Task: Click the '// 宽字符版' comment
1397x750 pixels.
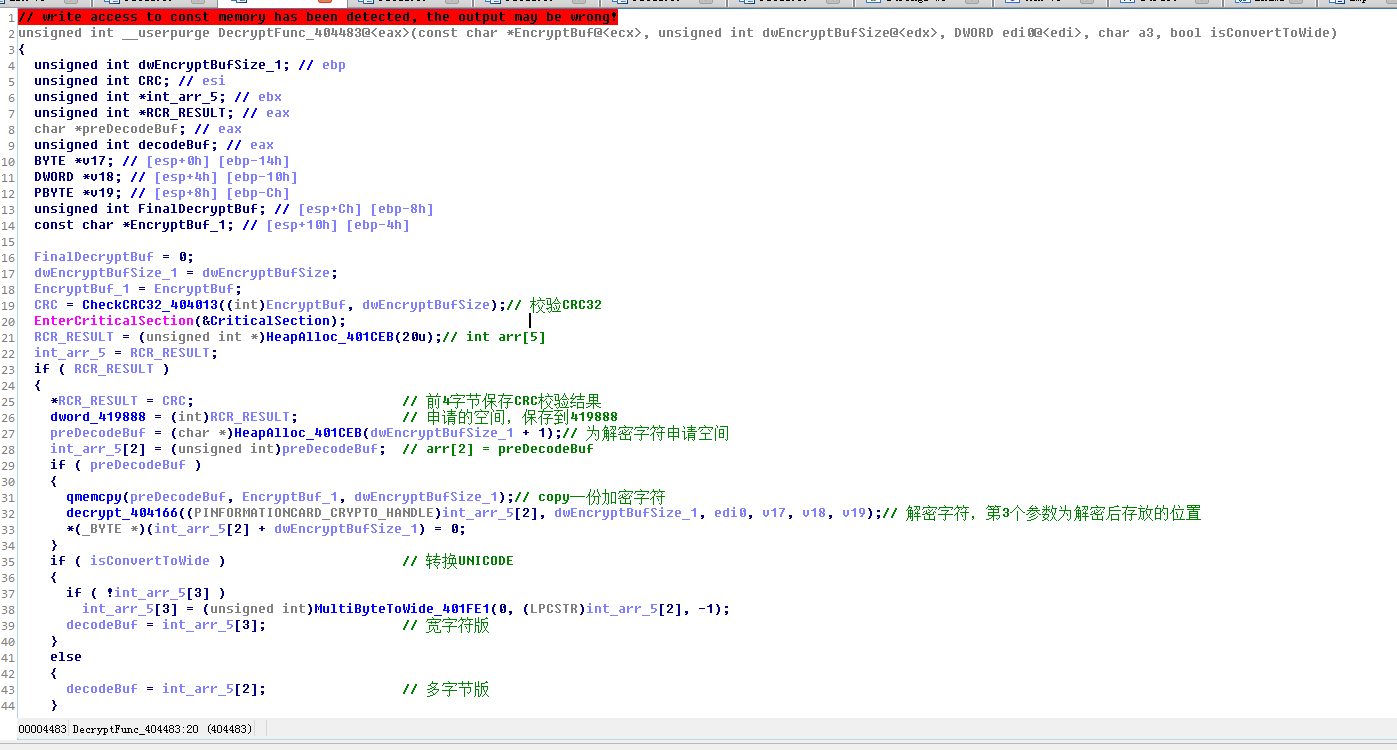Action: (x=446, y=625)
